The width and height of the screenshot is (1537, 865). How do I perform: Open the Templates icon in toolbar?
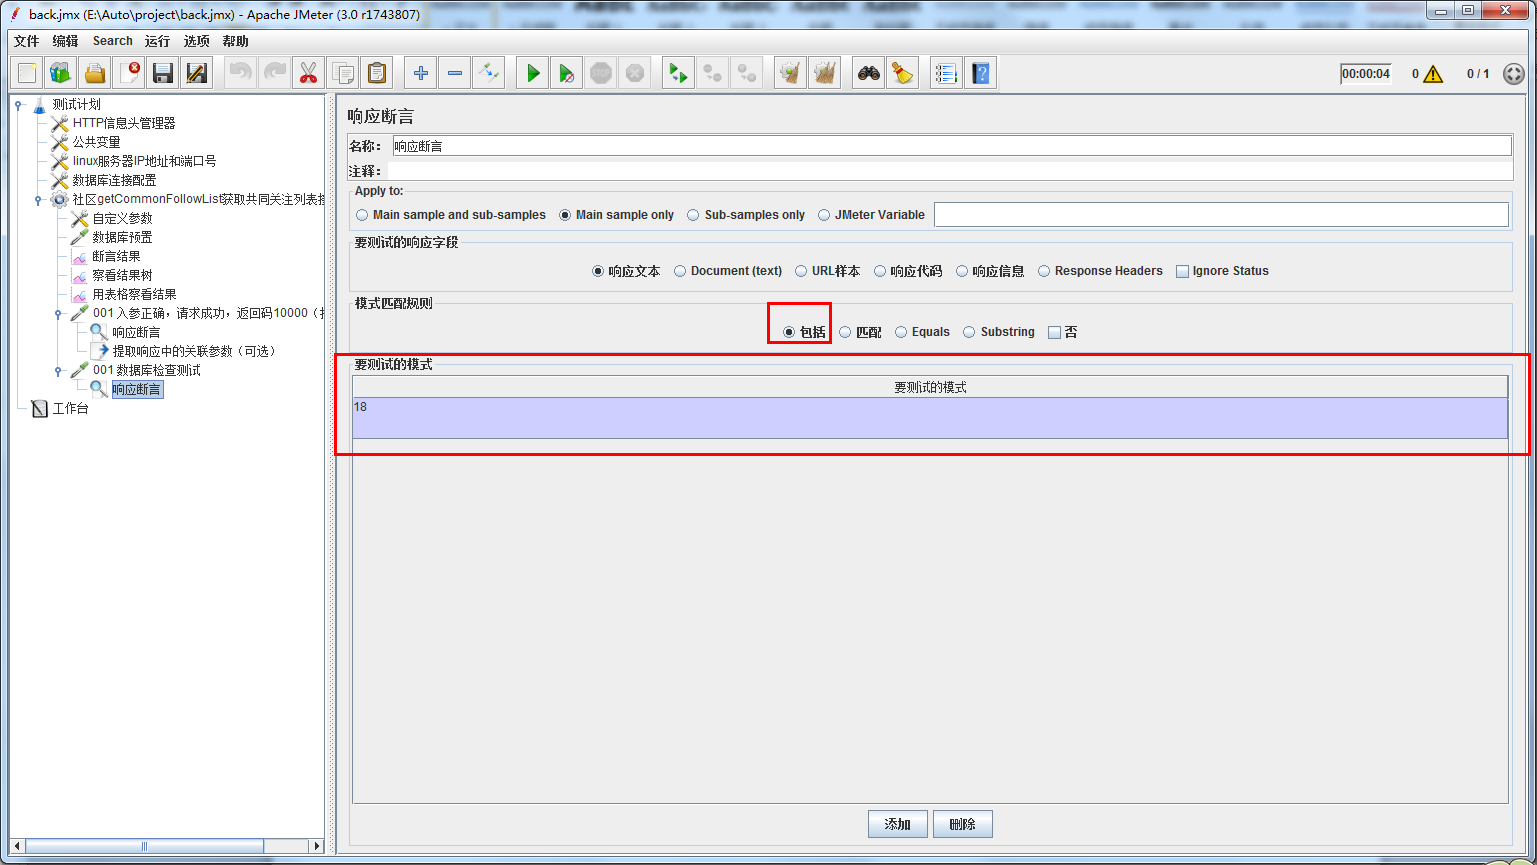point(61,73)
